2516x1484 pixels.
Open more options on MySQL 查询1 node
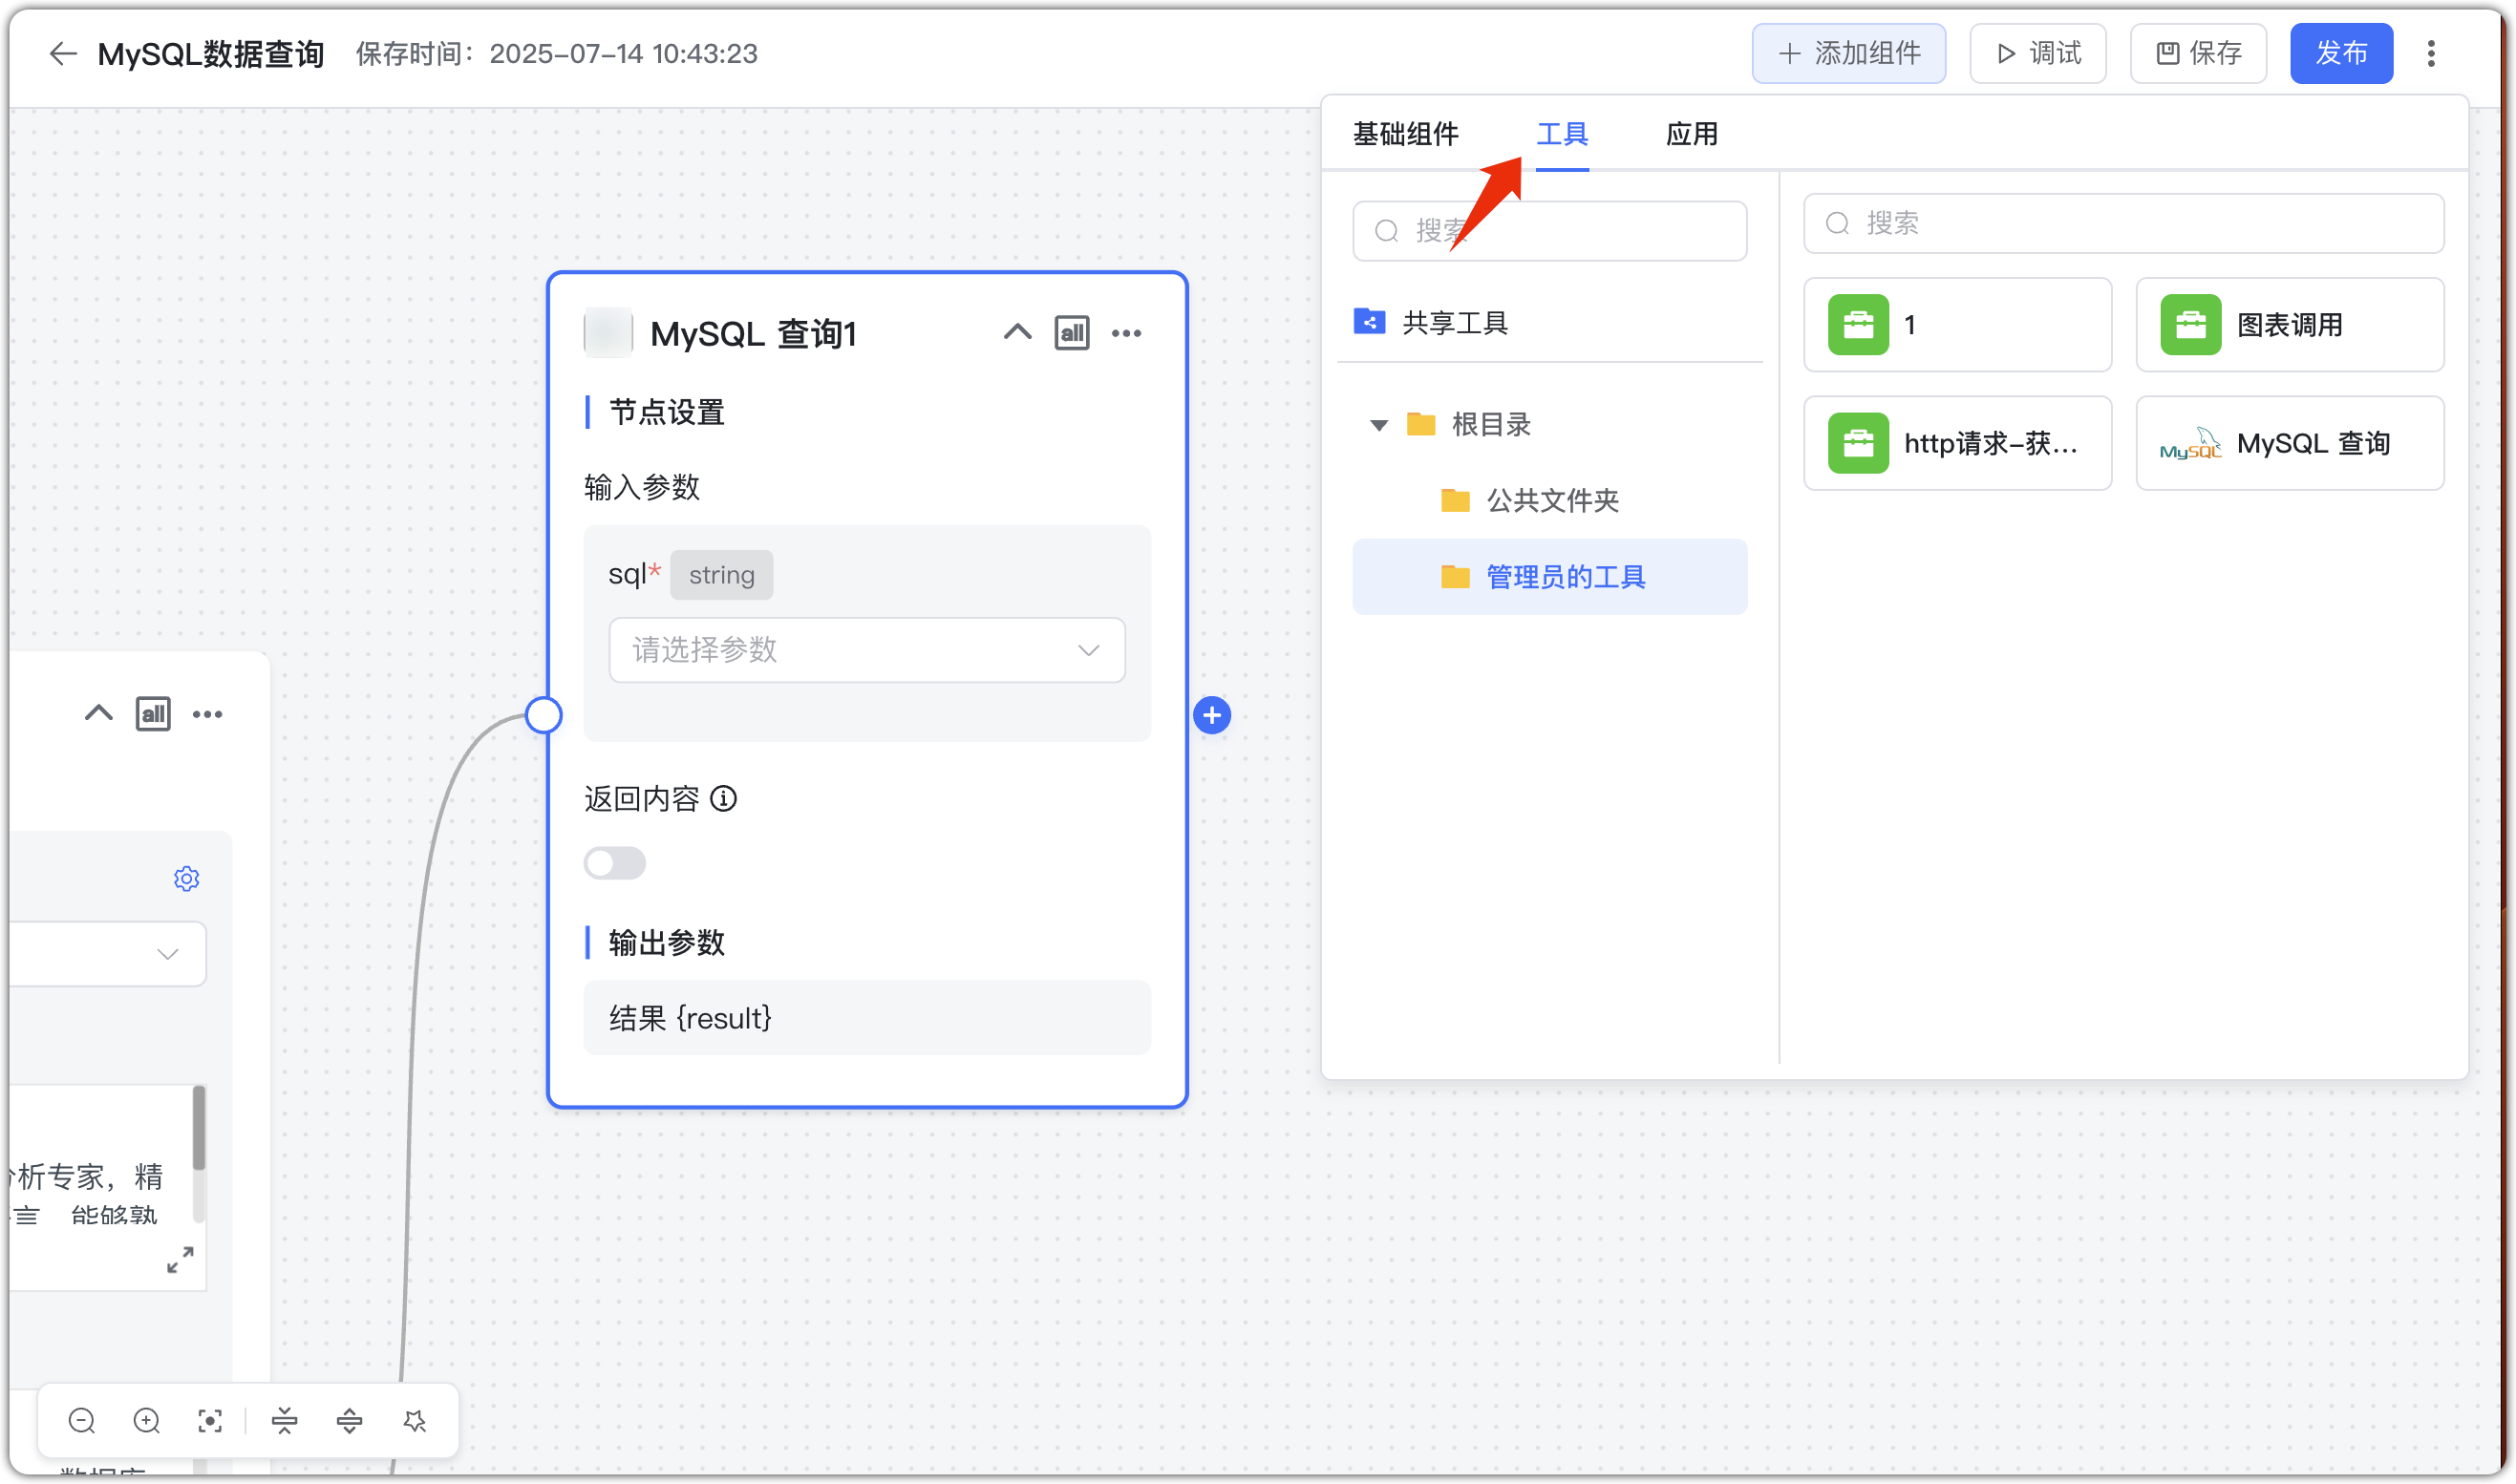click(x=1126, y=333)
